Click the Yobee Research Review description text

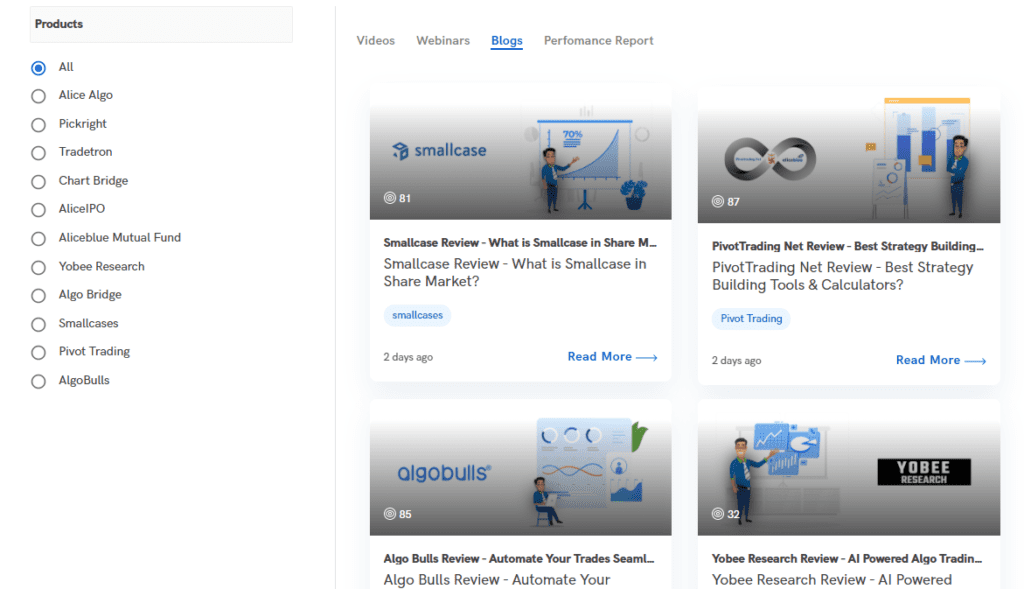[832, 580]
